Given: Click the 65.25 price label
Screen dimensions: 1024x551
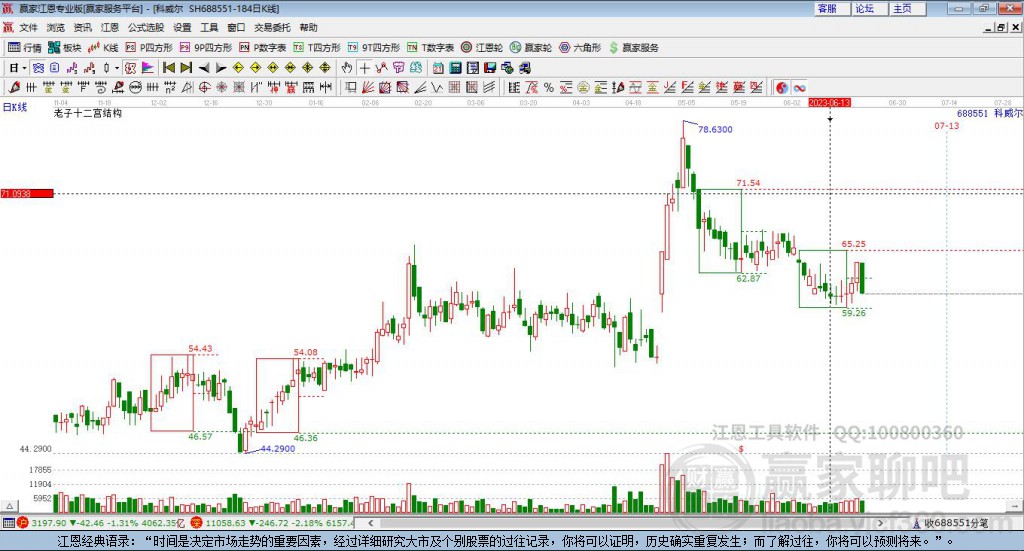Looking at the screenshot, I should point(854,244).
